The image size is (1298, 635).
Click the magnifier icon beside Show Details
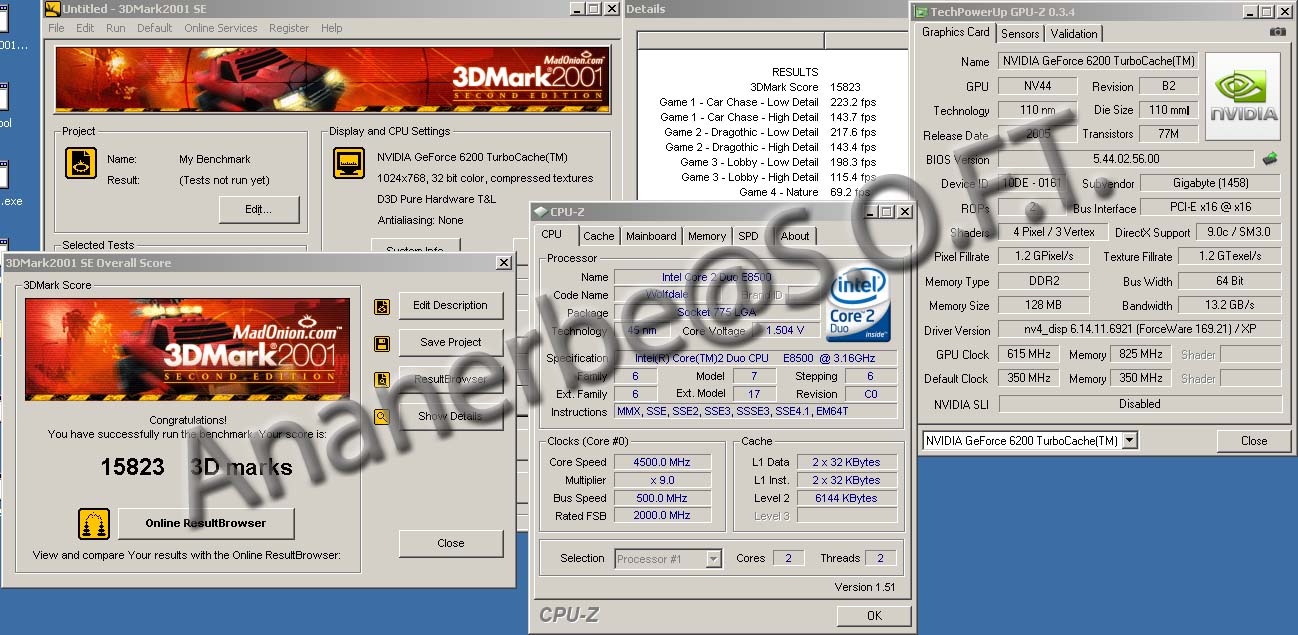(381, 417)
